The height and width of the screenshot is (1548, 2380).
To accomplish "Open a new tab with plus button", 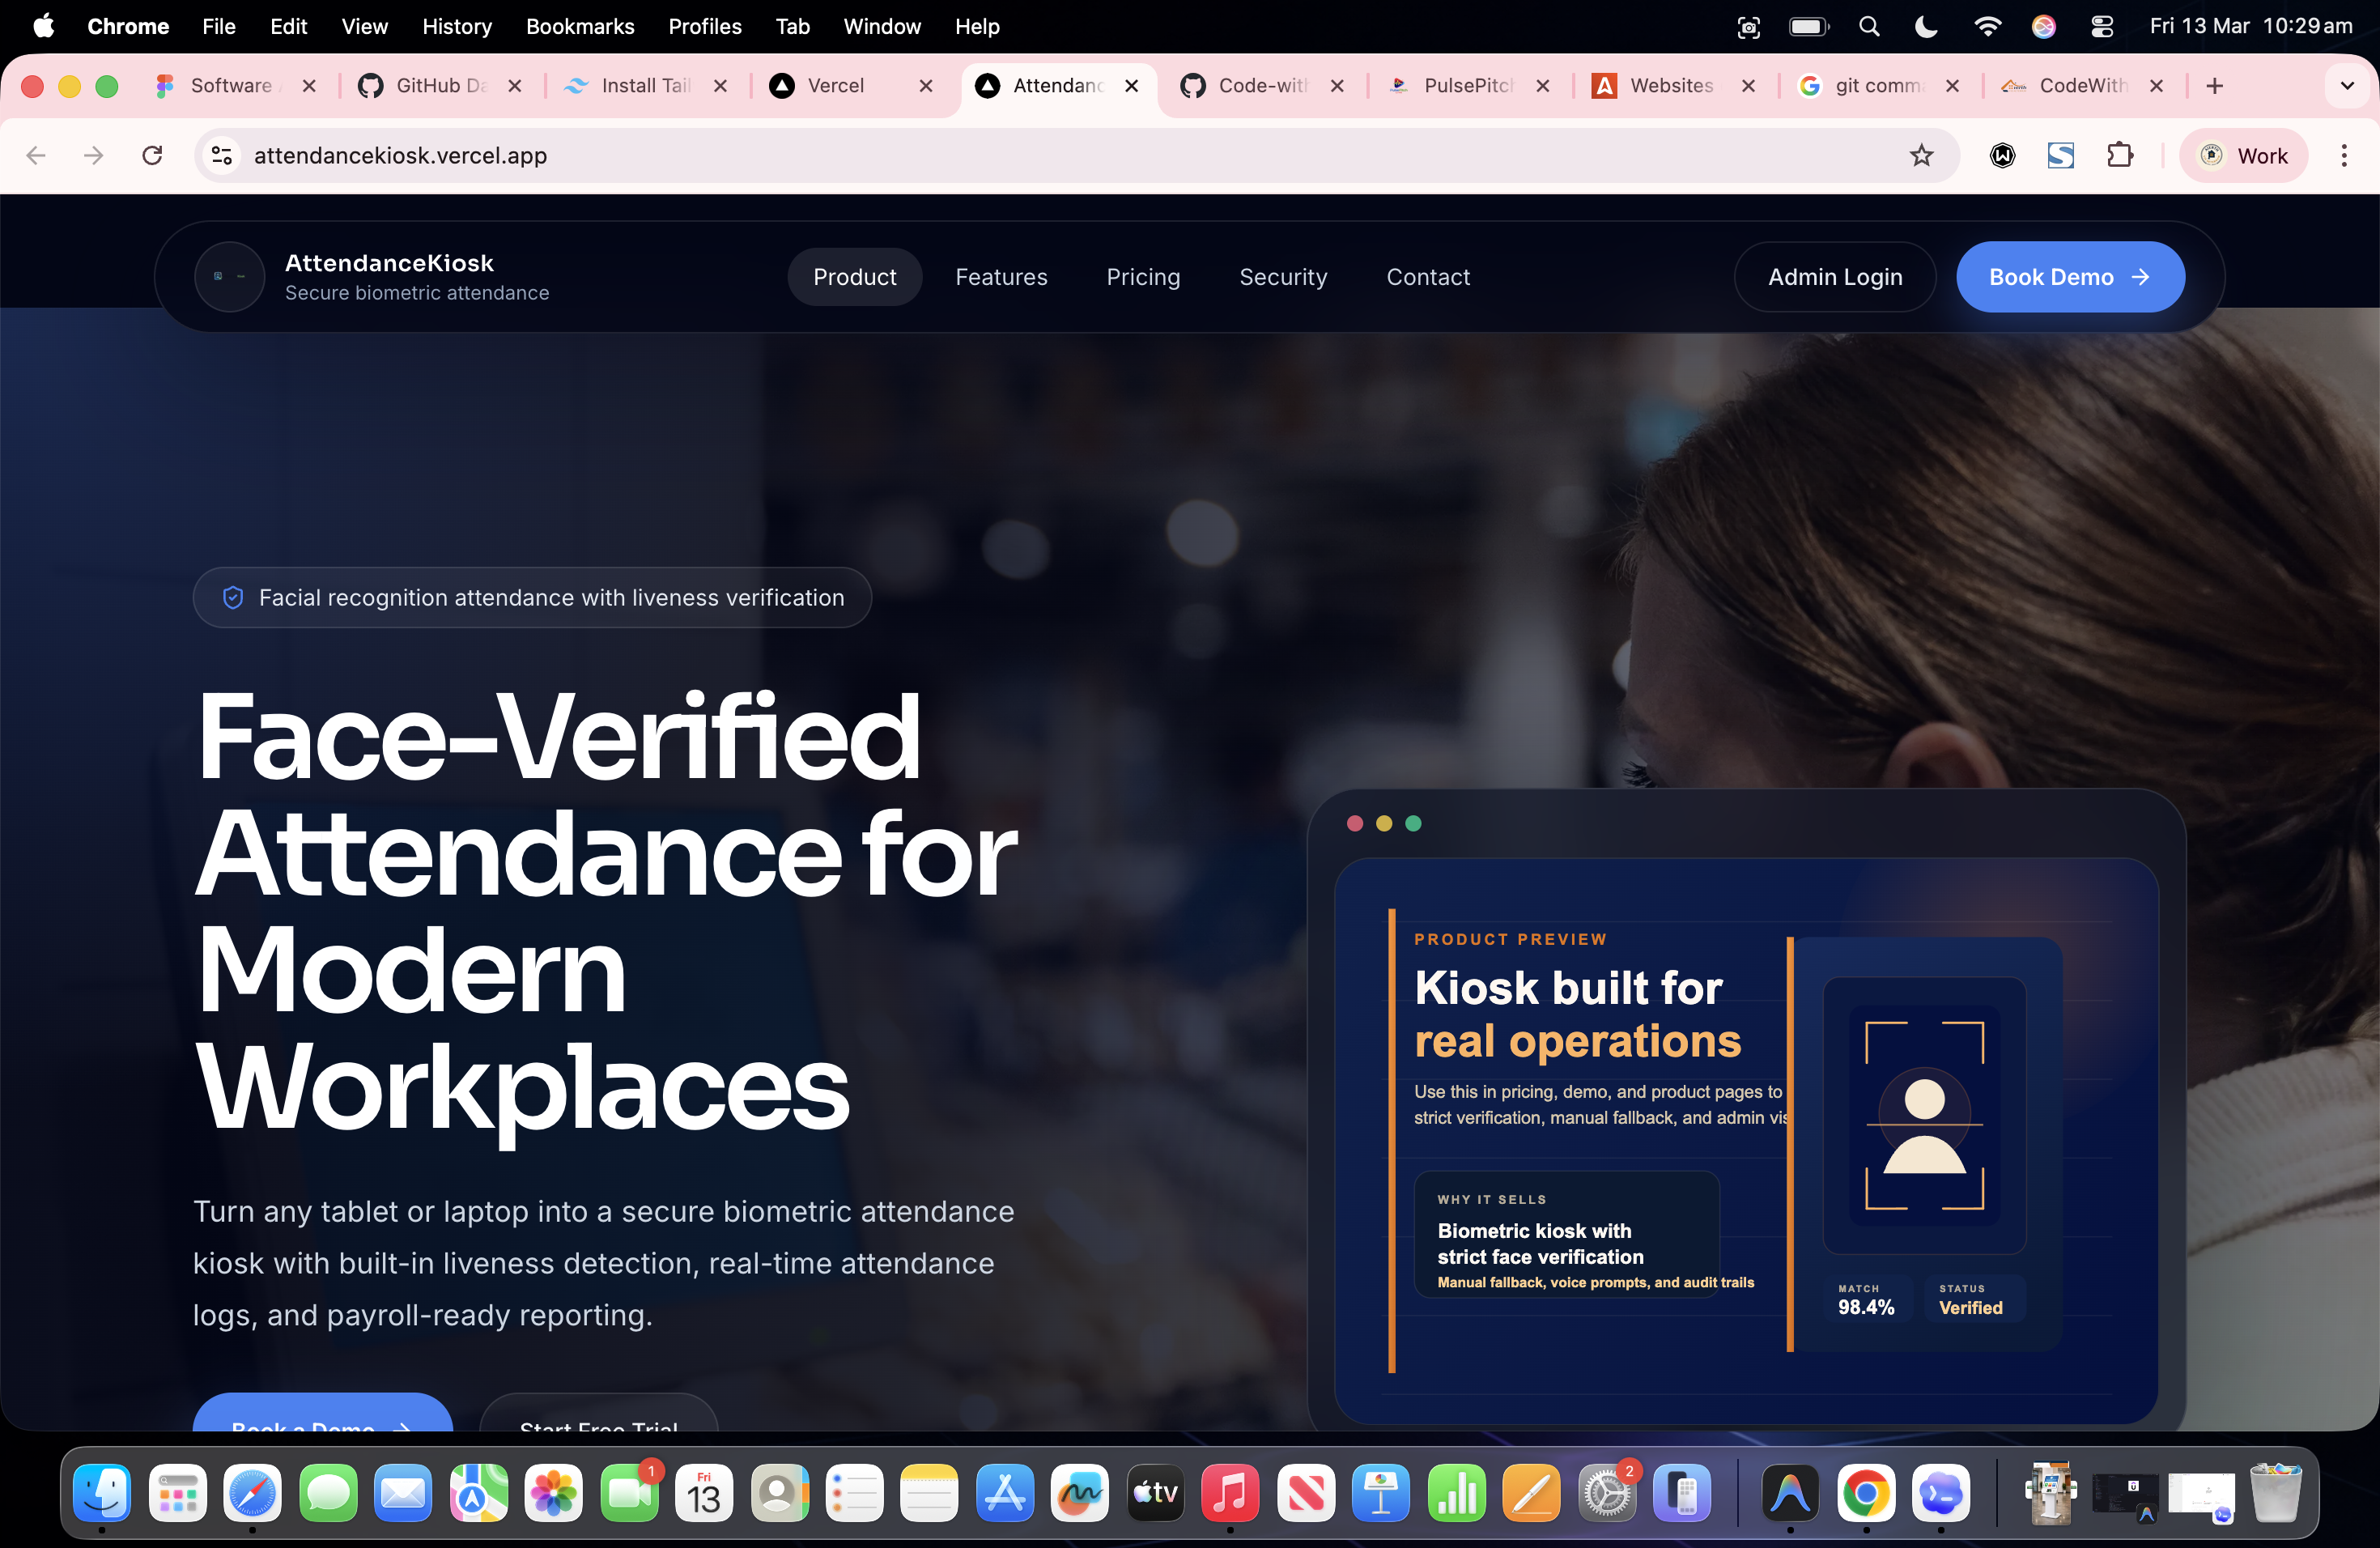I will coord(2214,86).
